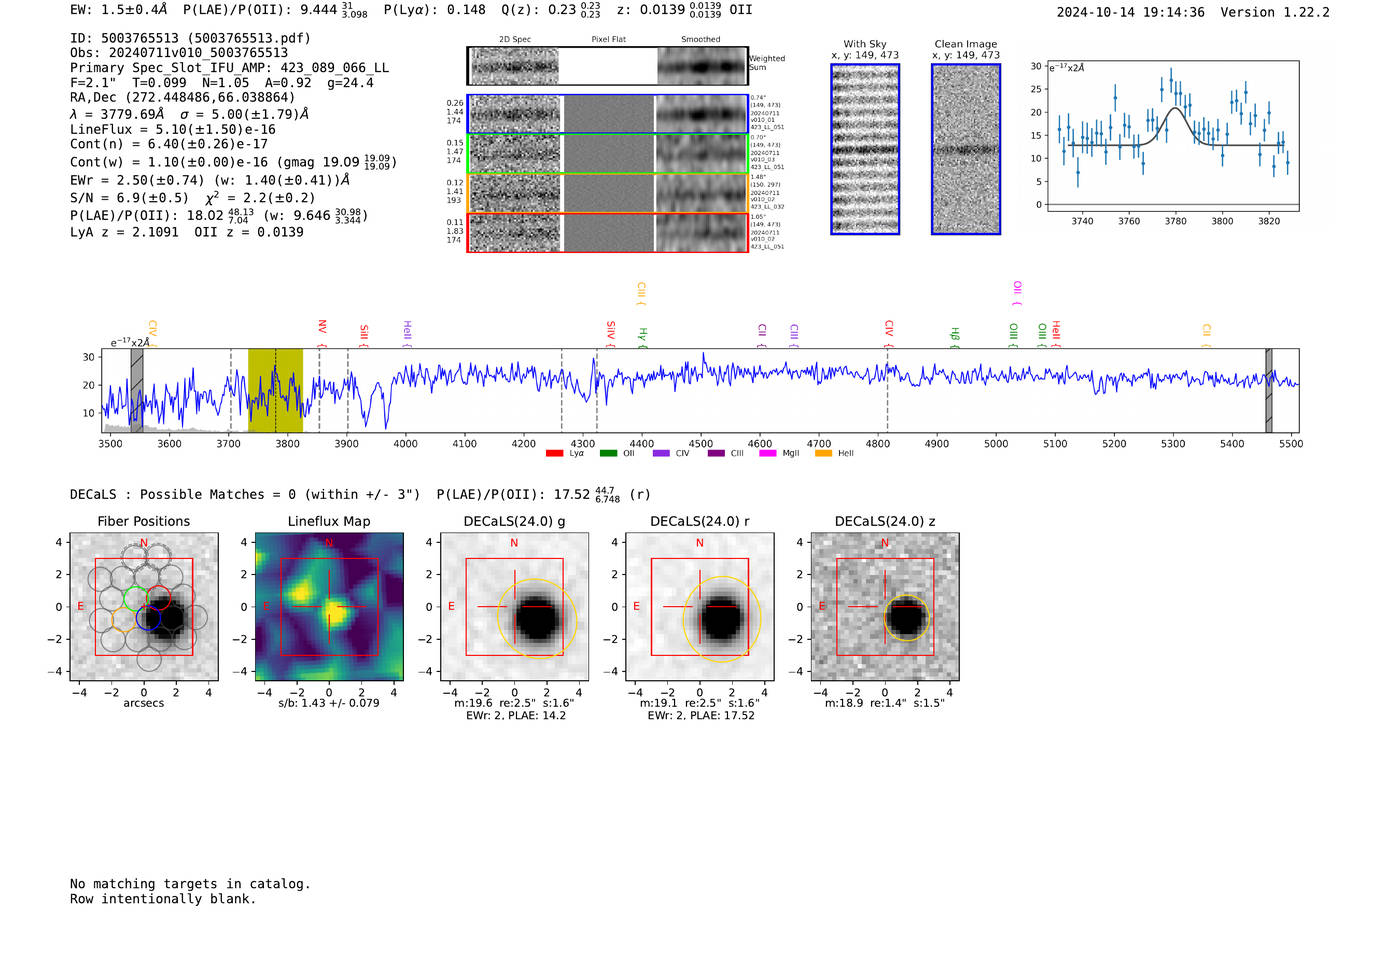Click the LineFlux = 5.10(±1.50)e-16 value
Image resolution: width=1400 pixels, height=953 pixels.
(x=173, y=129)
